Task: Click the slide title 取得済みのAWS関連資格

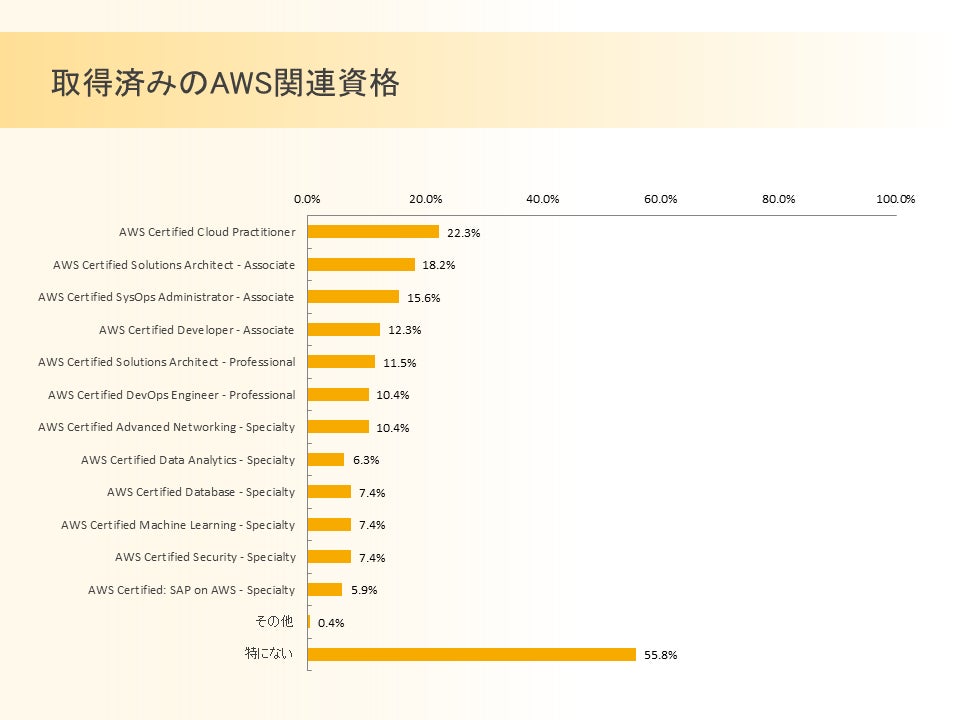Action: point(225,83)
